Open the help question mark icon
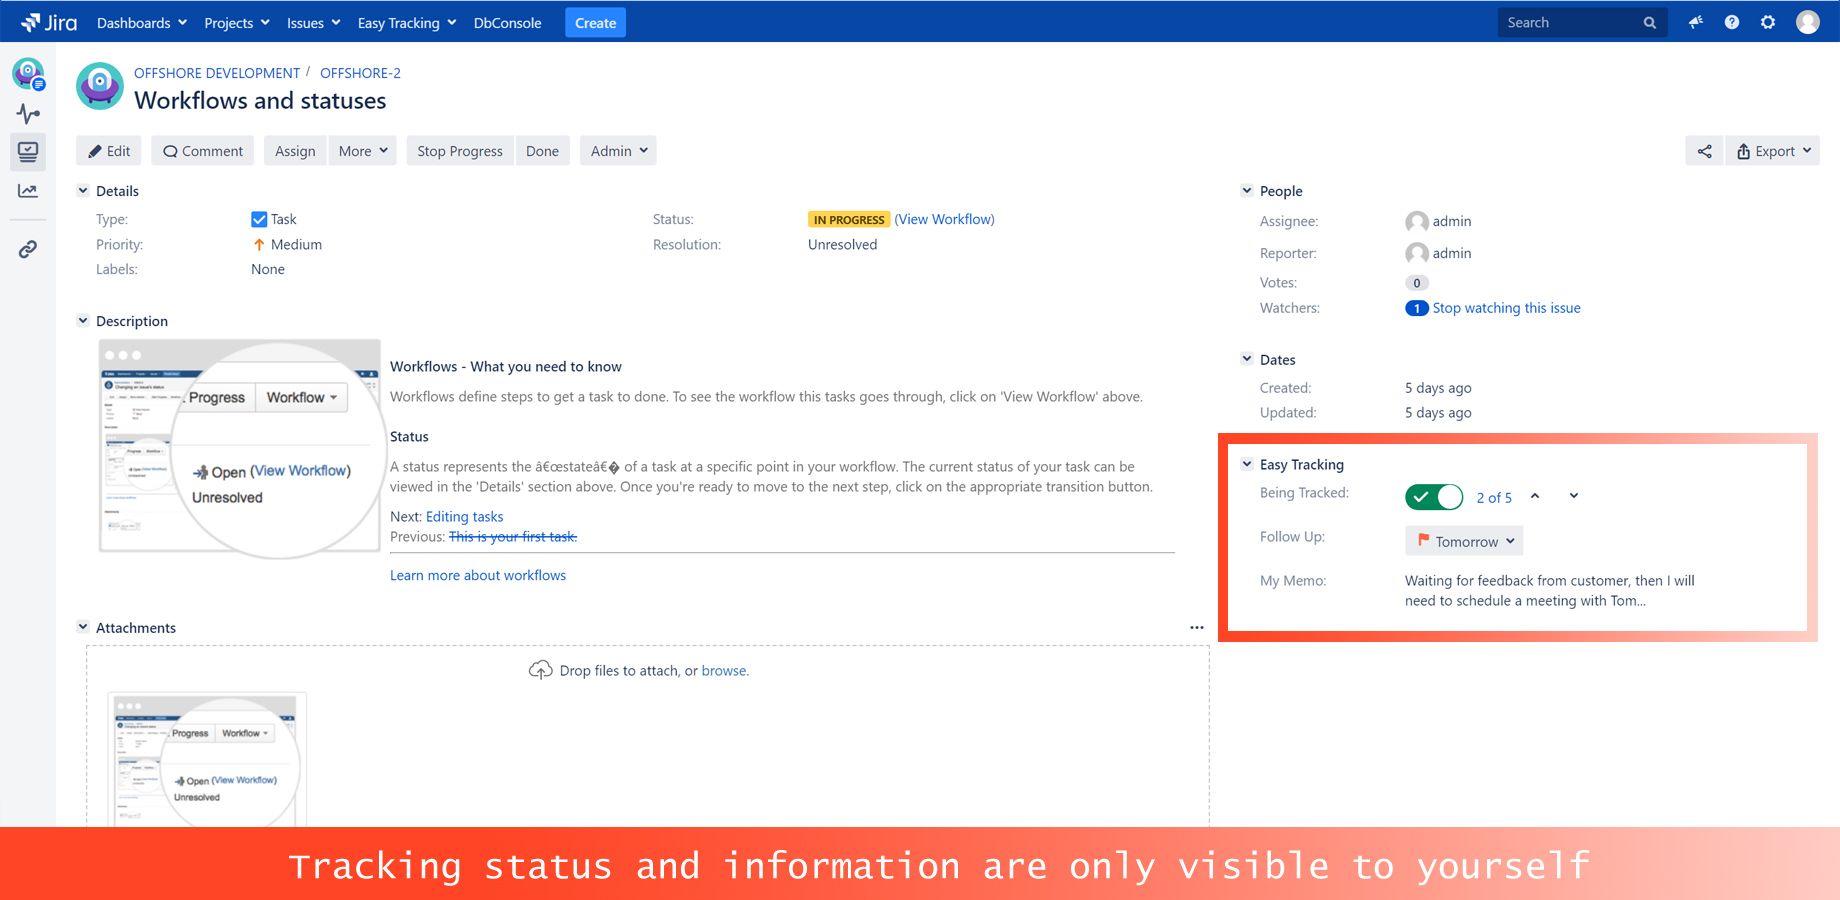The height and width of the screenshot is (900, 1840). tap(1732, 22)
